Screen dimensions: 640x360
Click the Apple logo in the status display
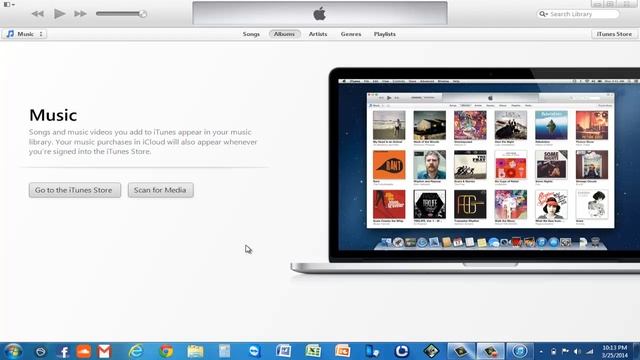tap(320, 13)
